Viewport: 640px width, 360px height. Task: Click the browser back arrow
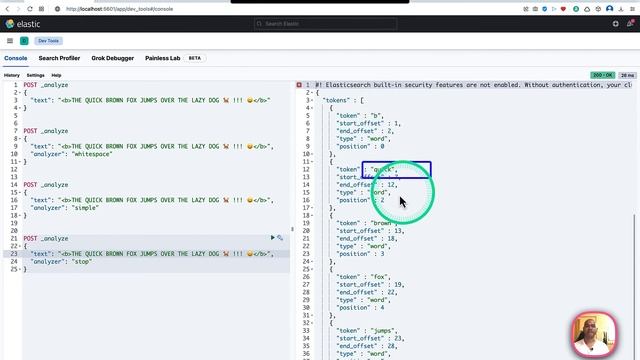click(x=7, y=9)
